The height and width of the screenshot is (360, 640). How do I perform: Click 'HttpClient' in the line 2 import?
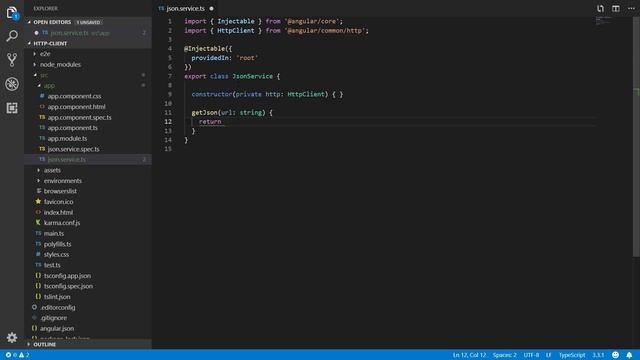pos(236,31)
